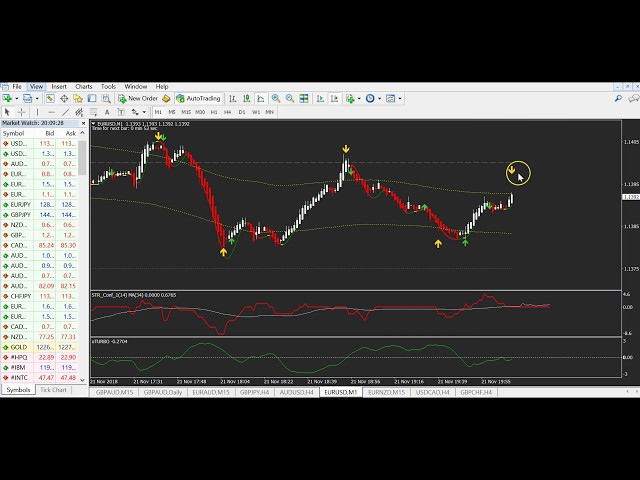Image resolution: width=640 pixels, height=480 pixels.
Task: Toggle the AutoTrading button
Action: [198, 99]
